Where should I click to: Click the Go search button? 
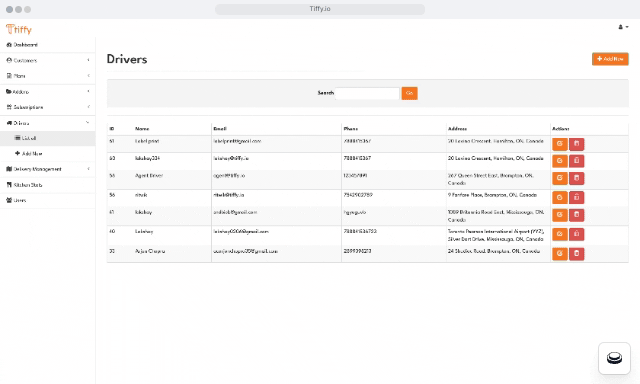(409, 93)
